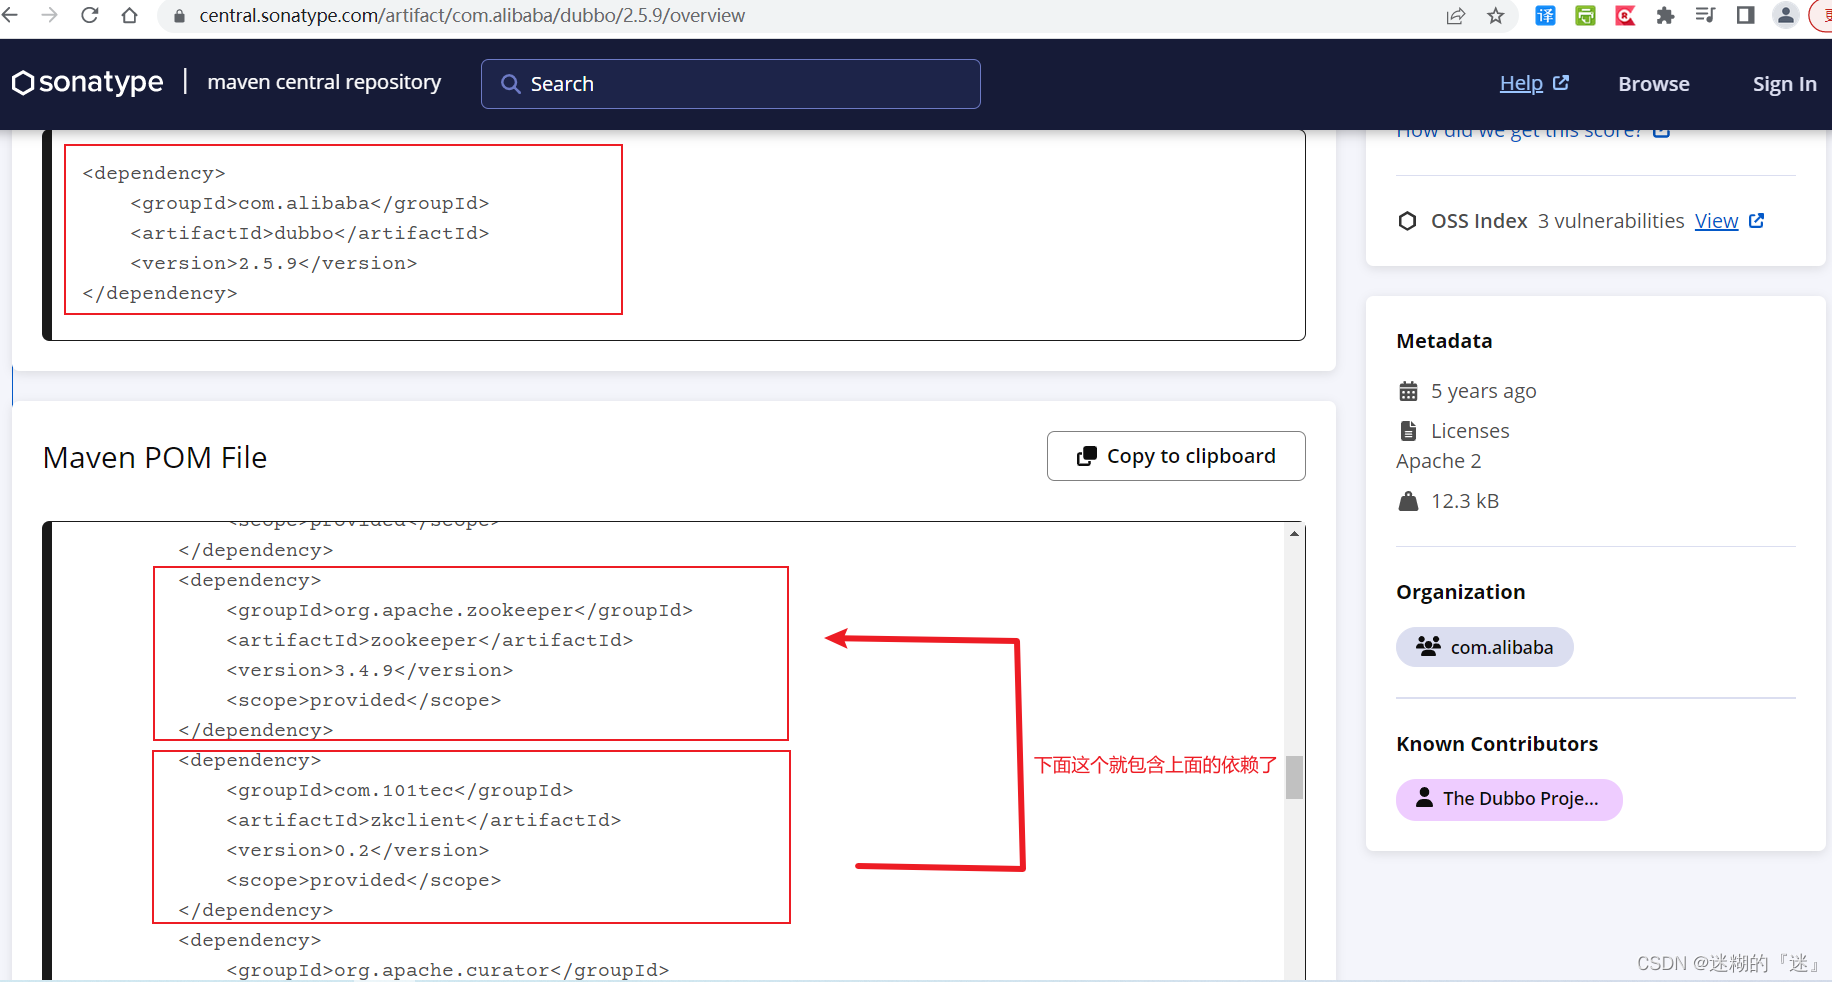This screenshot has width=1832, height=982.
Task: Click the org.apache.zookeeper groupId line
Action: (x=460, y=610)
